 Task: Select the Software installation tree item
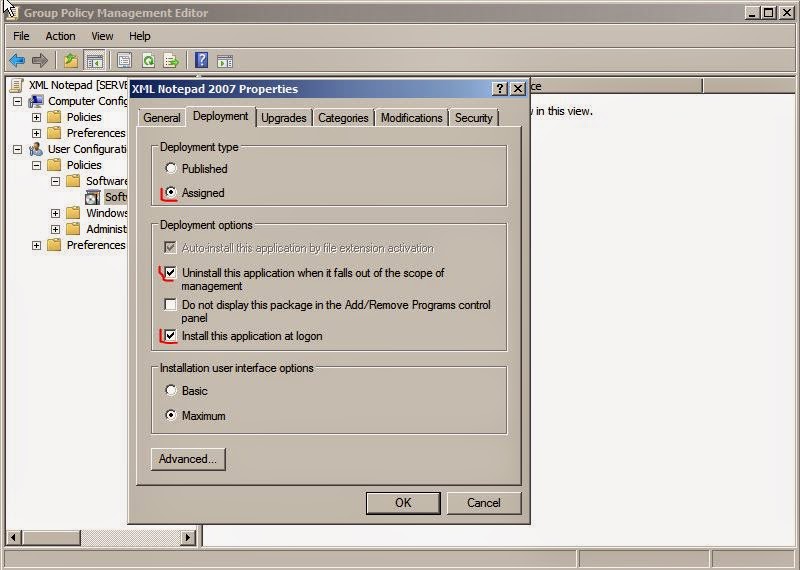(115, 197)
